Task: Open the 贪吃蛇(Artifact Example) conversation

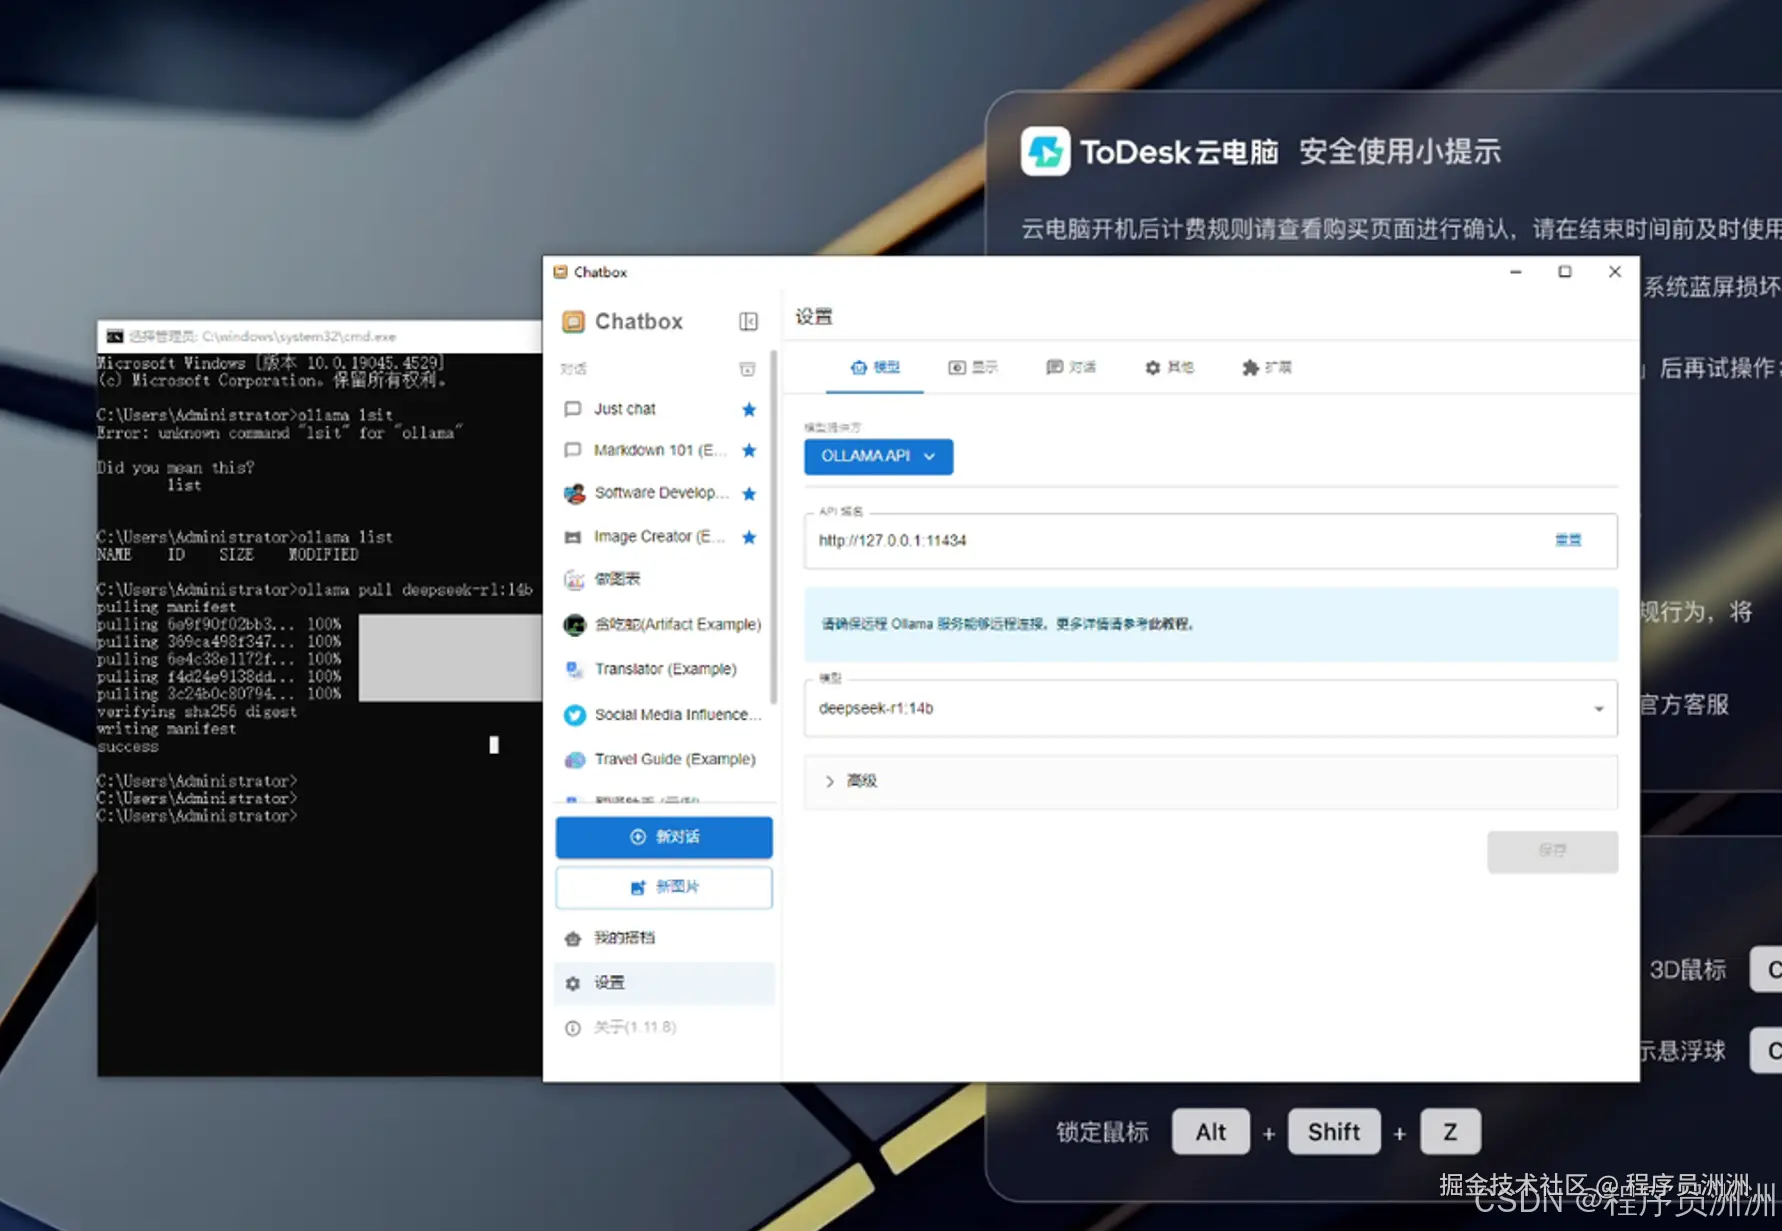Action: click(662, 625)
